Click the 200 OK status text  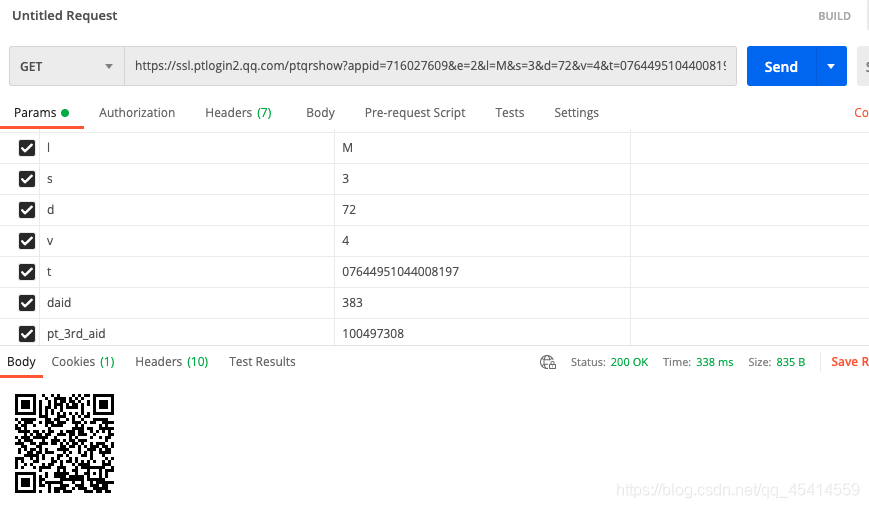coord(629,362)
